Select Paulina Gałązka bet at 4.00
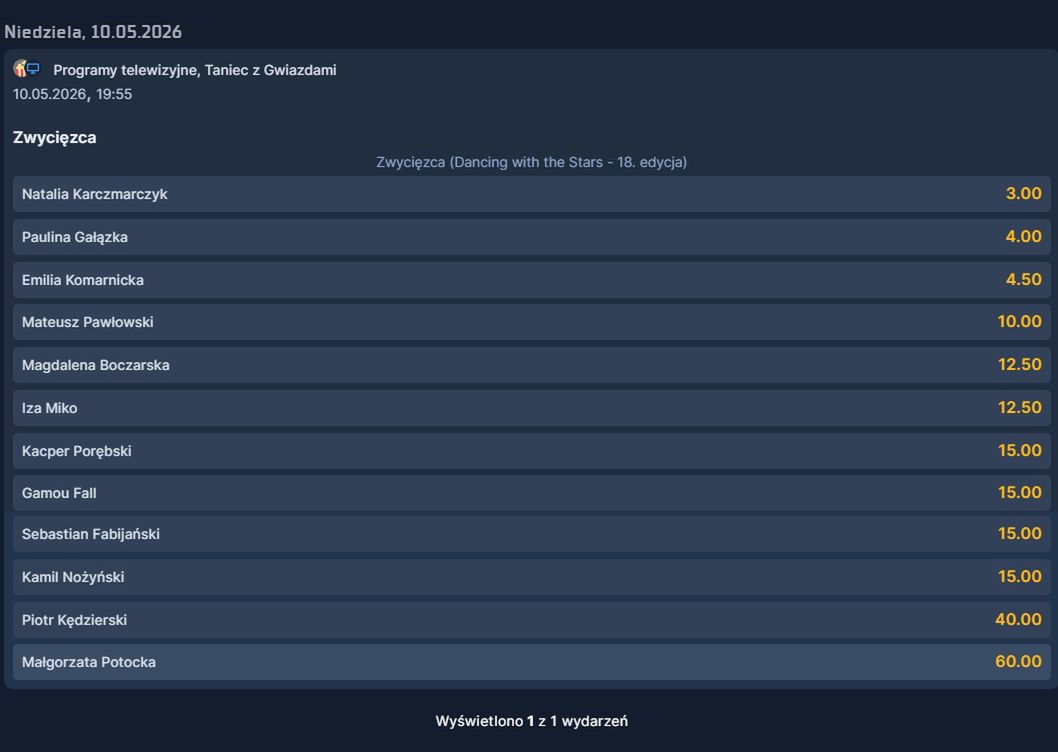Viewport: 1058px width, 752px height. point(532,237)
